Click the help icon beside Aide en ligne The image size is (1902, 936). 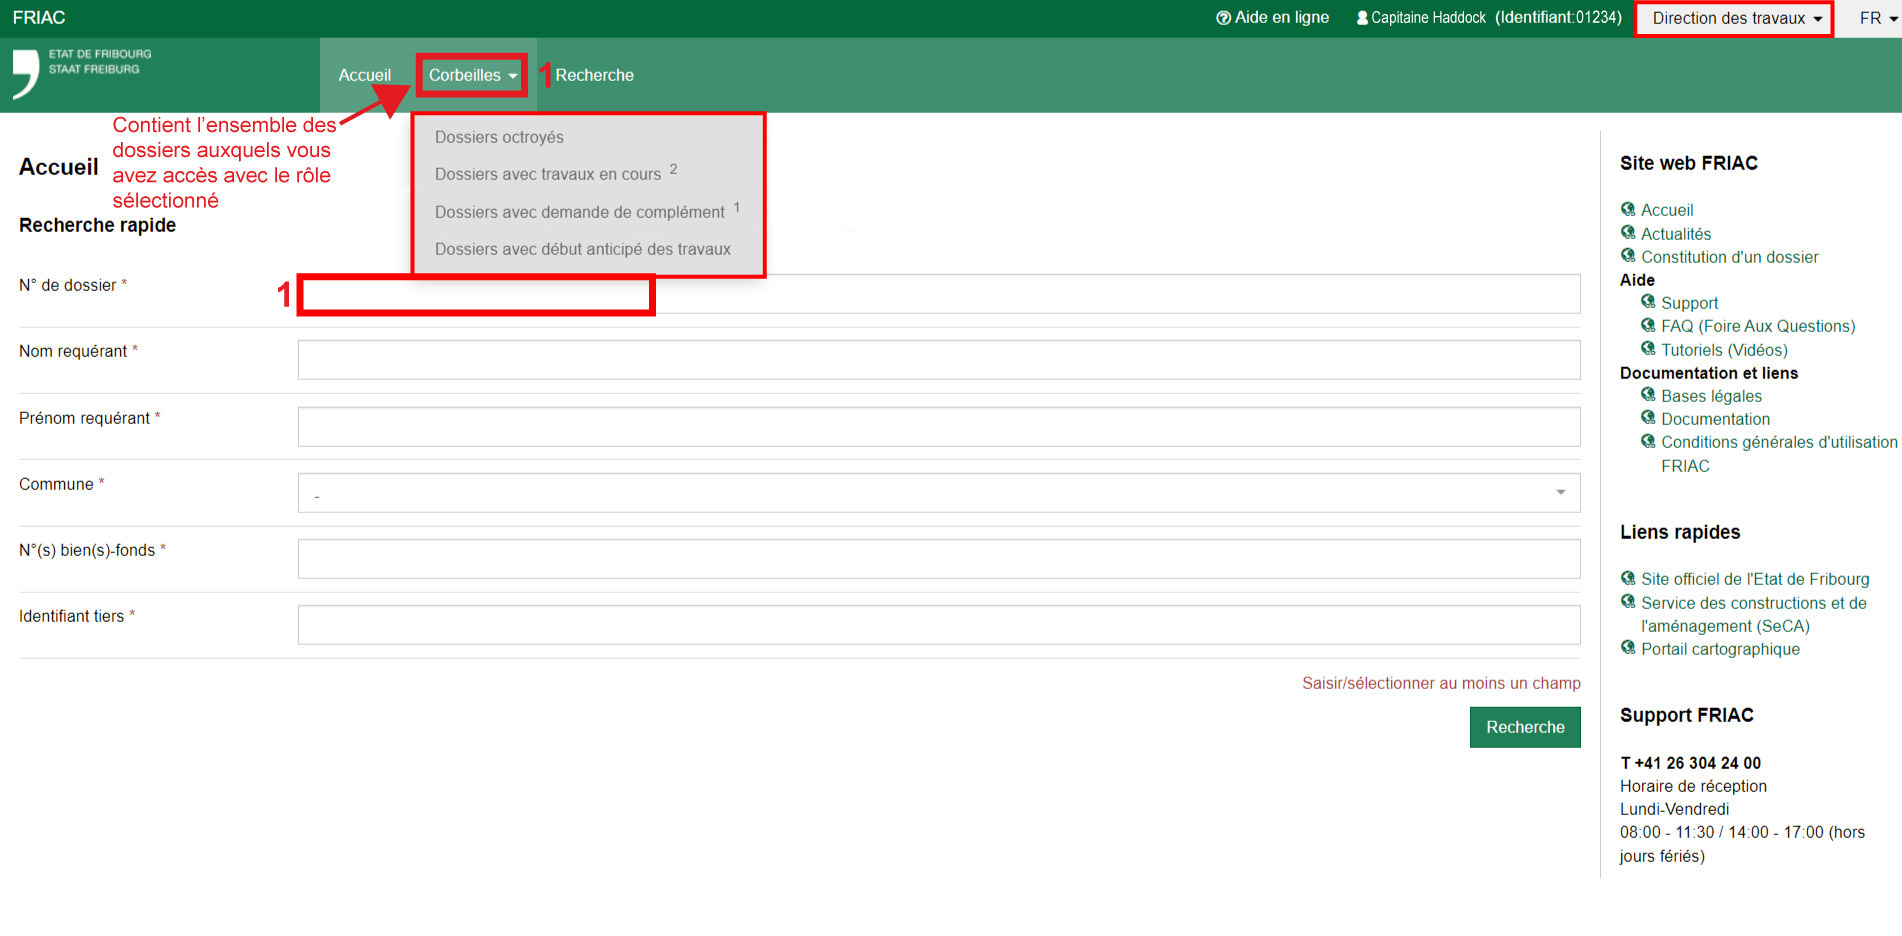coord(1222,18)
